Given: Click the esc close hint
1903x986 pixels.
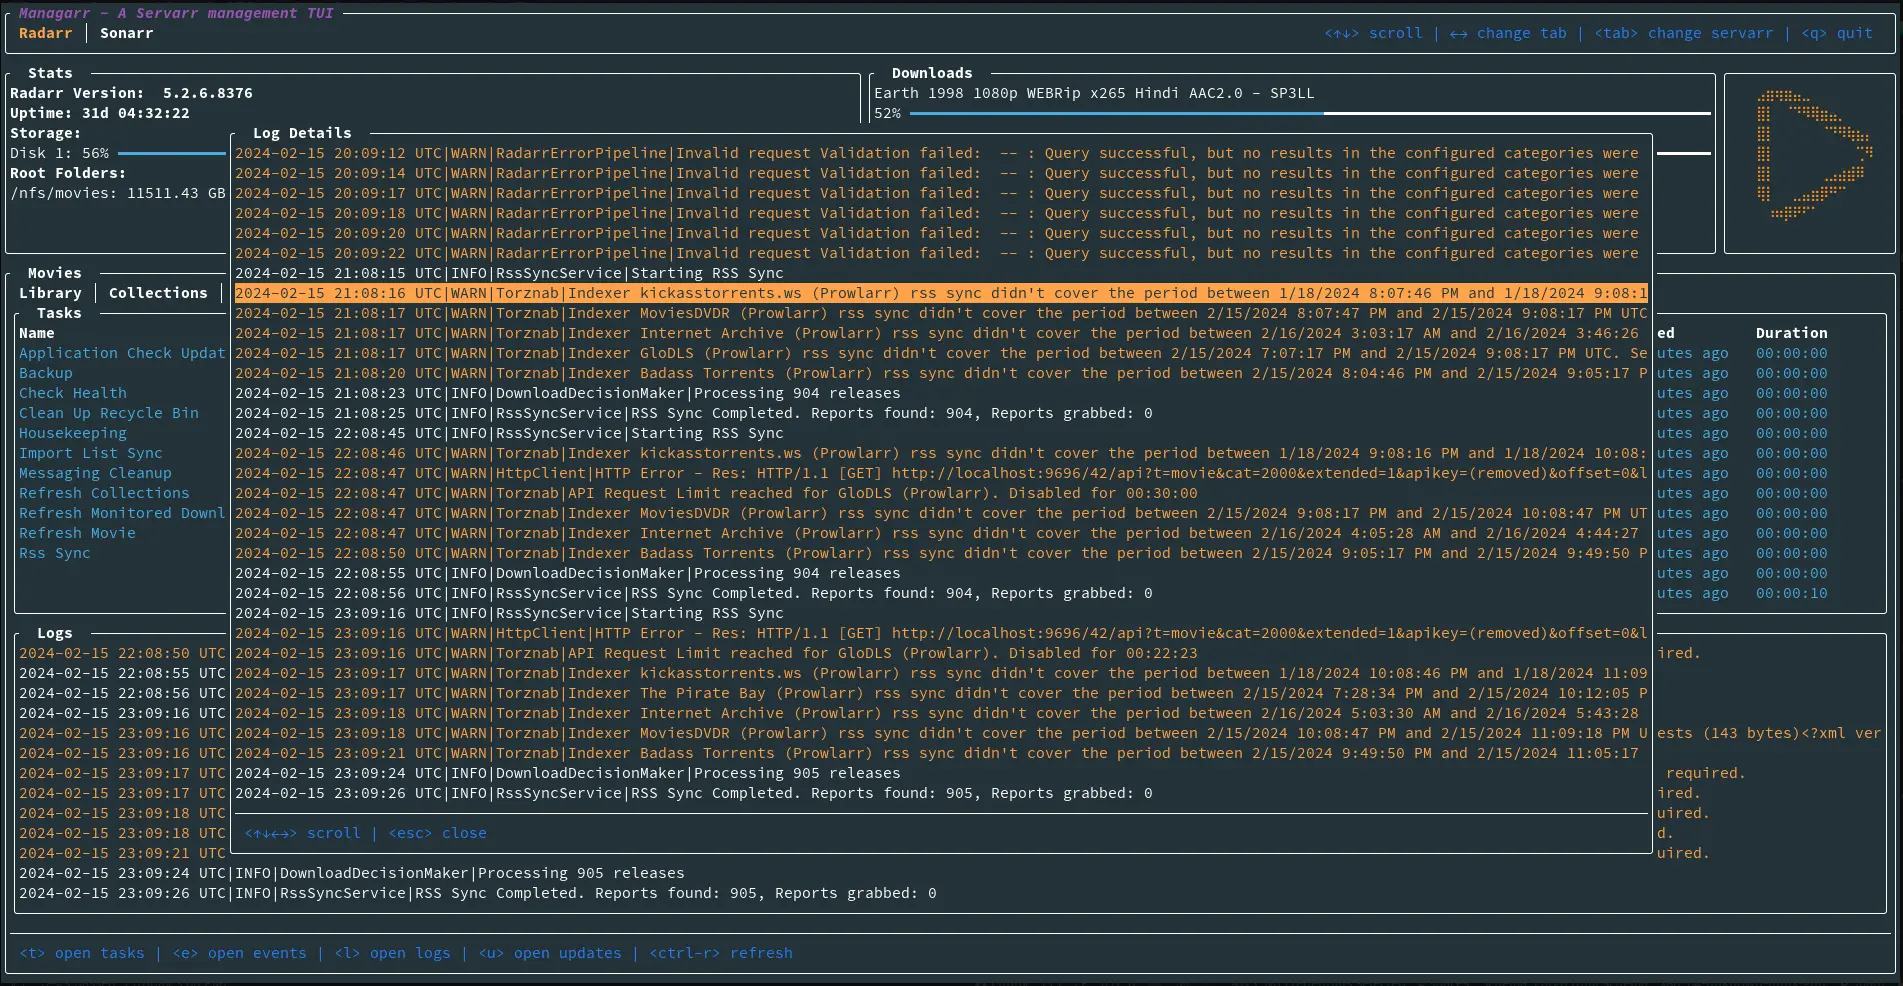Looking at the screenshot, I should (x=437, y=833).
